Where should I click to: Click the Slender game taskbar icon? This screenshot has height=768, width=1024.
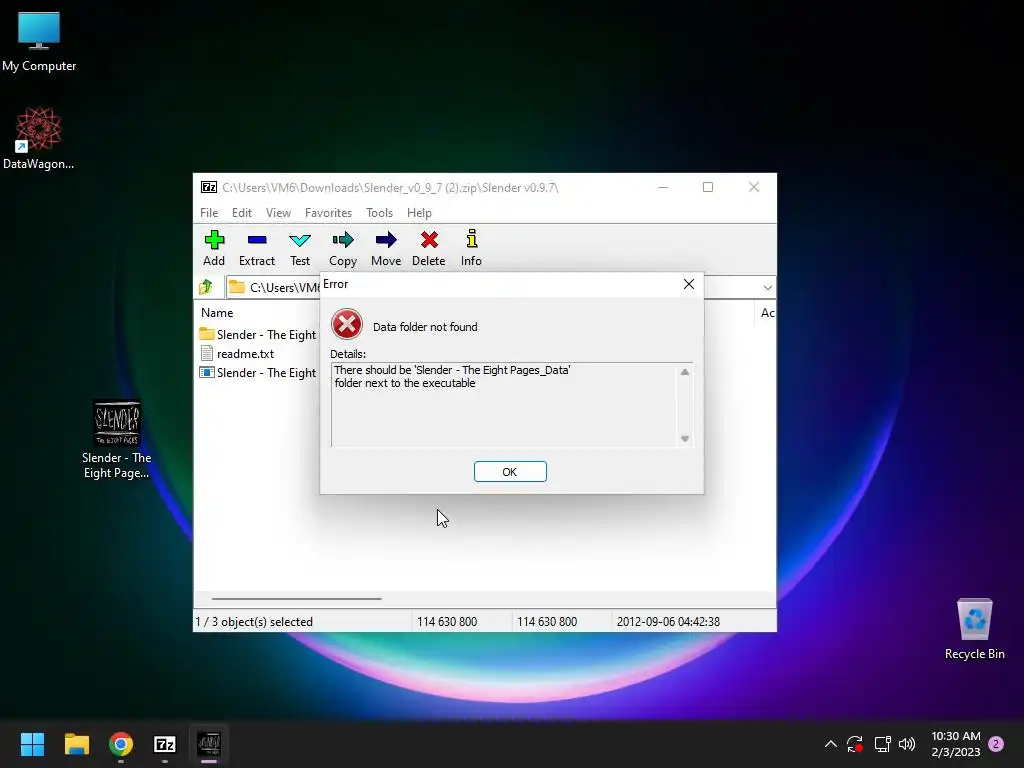(209, 744)
